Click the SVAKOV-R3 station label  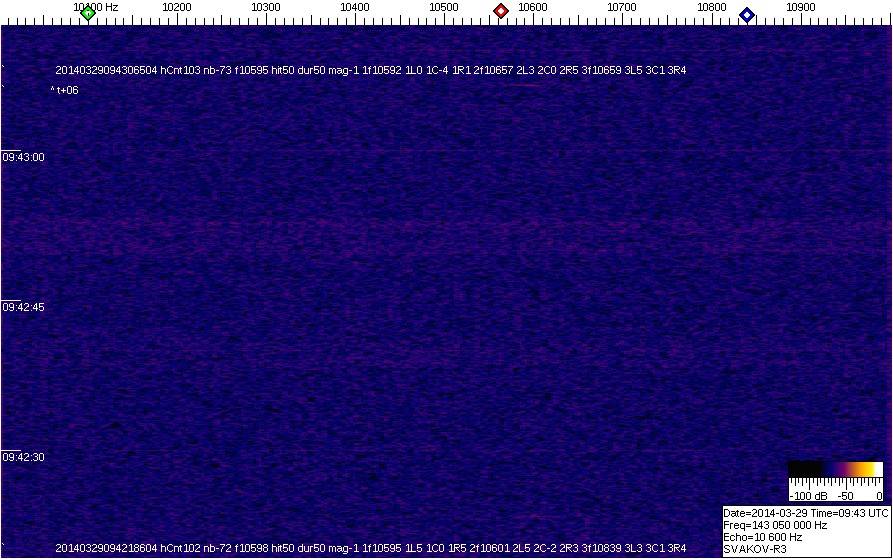point(755,549)
